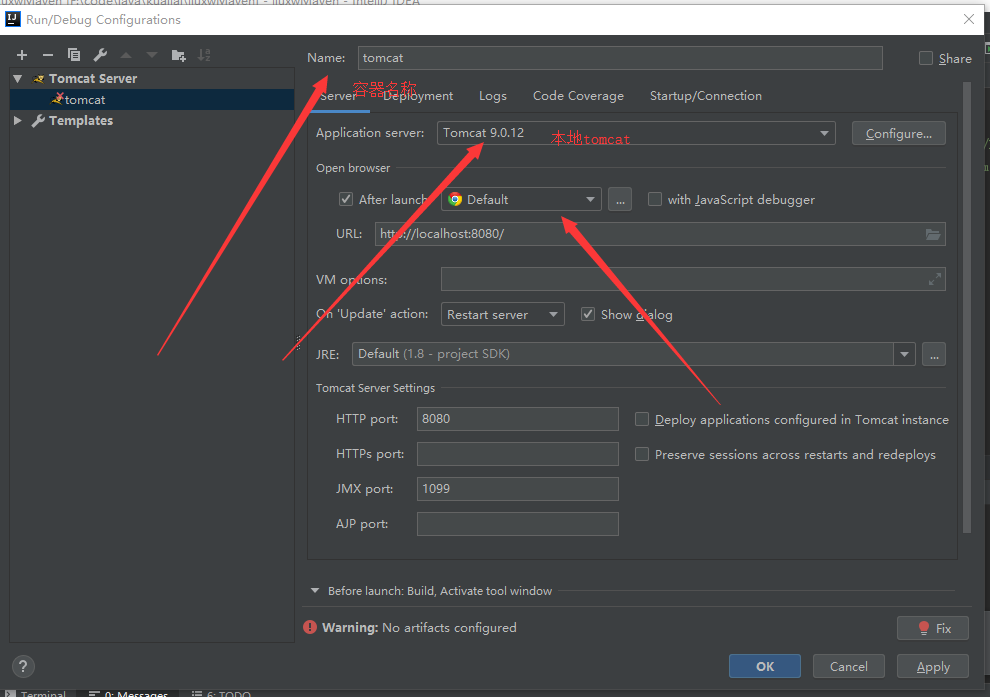
Task: Toggle Show dialog checkbox
Action: click(x=588, y=314)
